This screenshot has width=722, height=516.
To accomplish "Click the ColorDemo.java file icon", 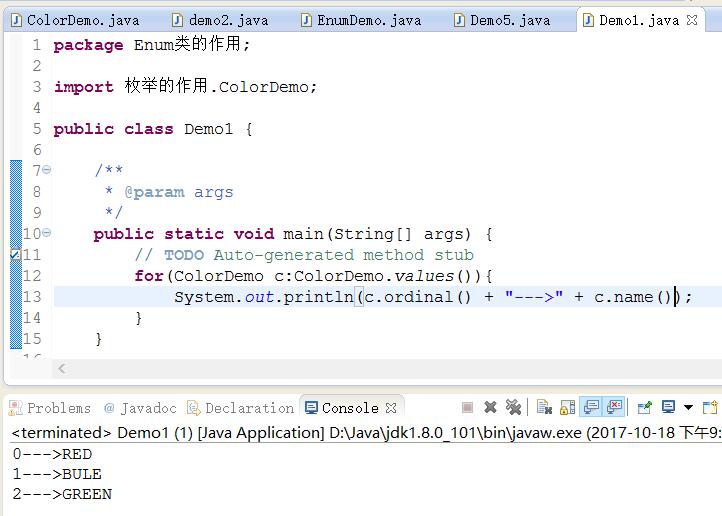I will point(16,20).
